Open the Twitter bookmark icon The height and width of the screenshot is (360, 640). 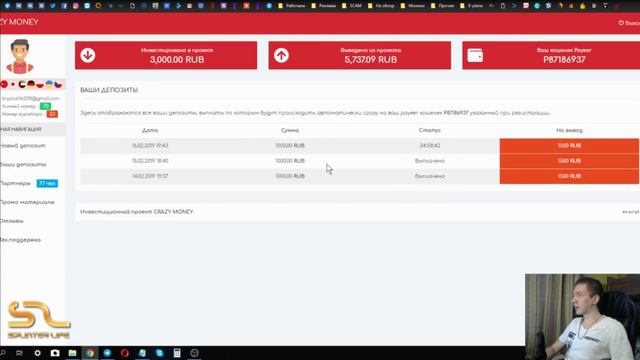coord(53,6)
